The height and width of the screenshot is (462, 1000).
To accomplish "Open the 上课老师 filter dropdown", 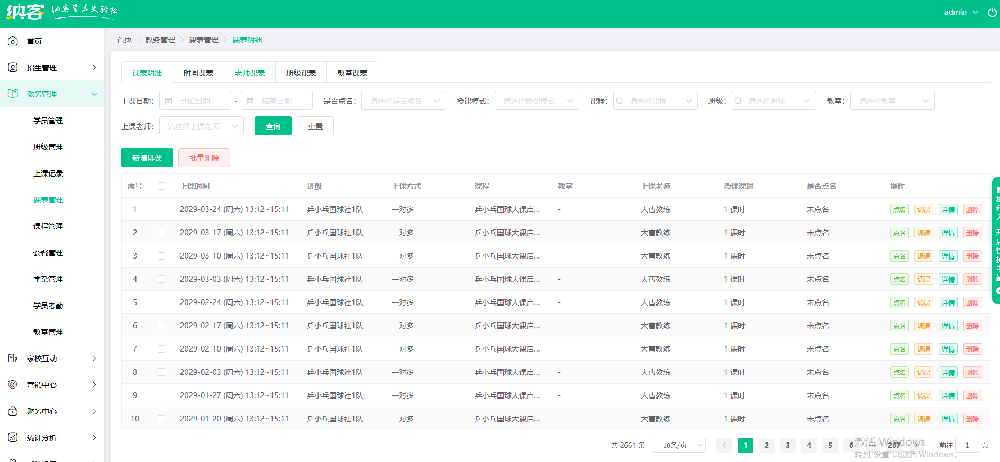I will pyautogui.click(x=202, y=126).
